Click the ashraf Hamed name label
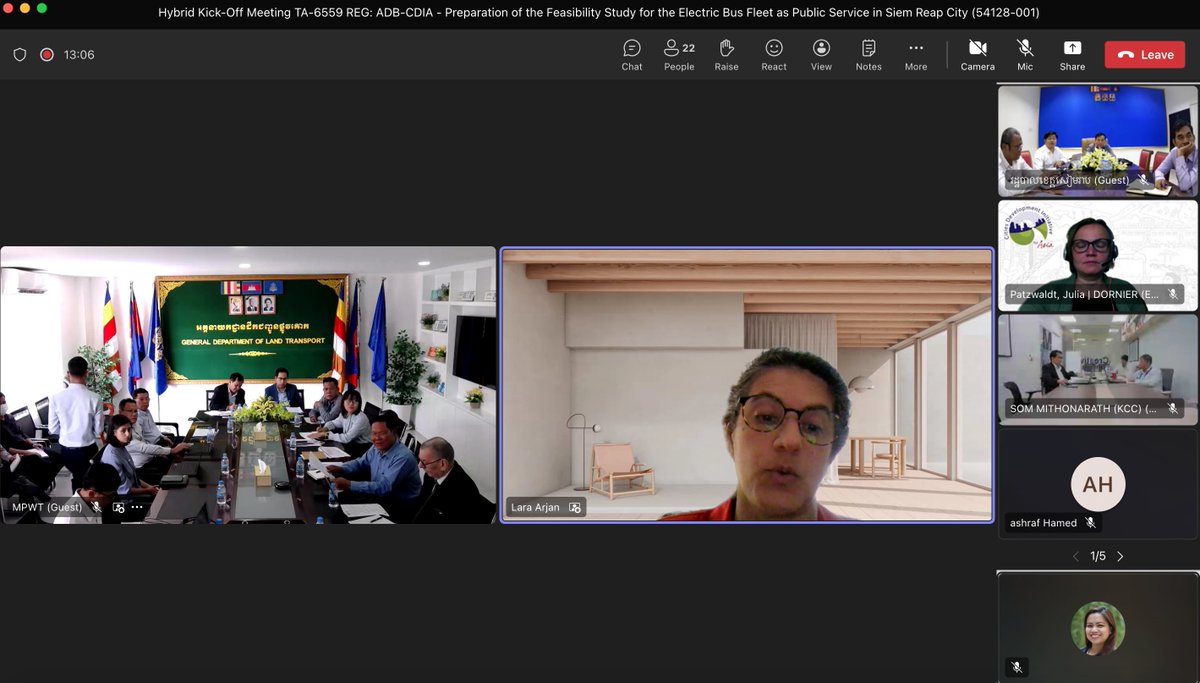 (x=1043, y=522)
